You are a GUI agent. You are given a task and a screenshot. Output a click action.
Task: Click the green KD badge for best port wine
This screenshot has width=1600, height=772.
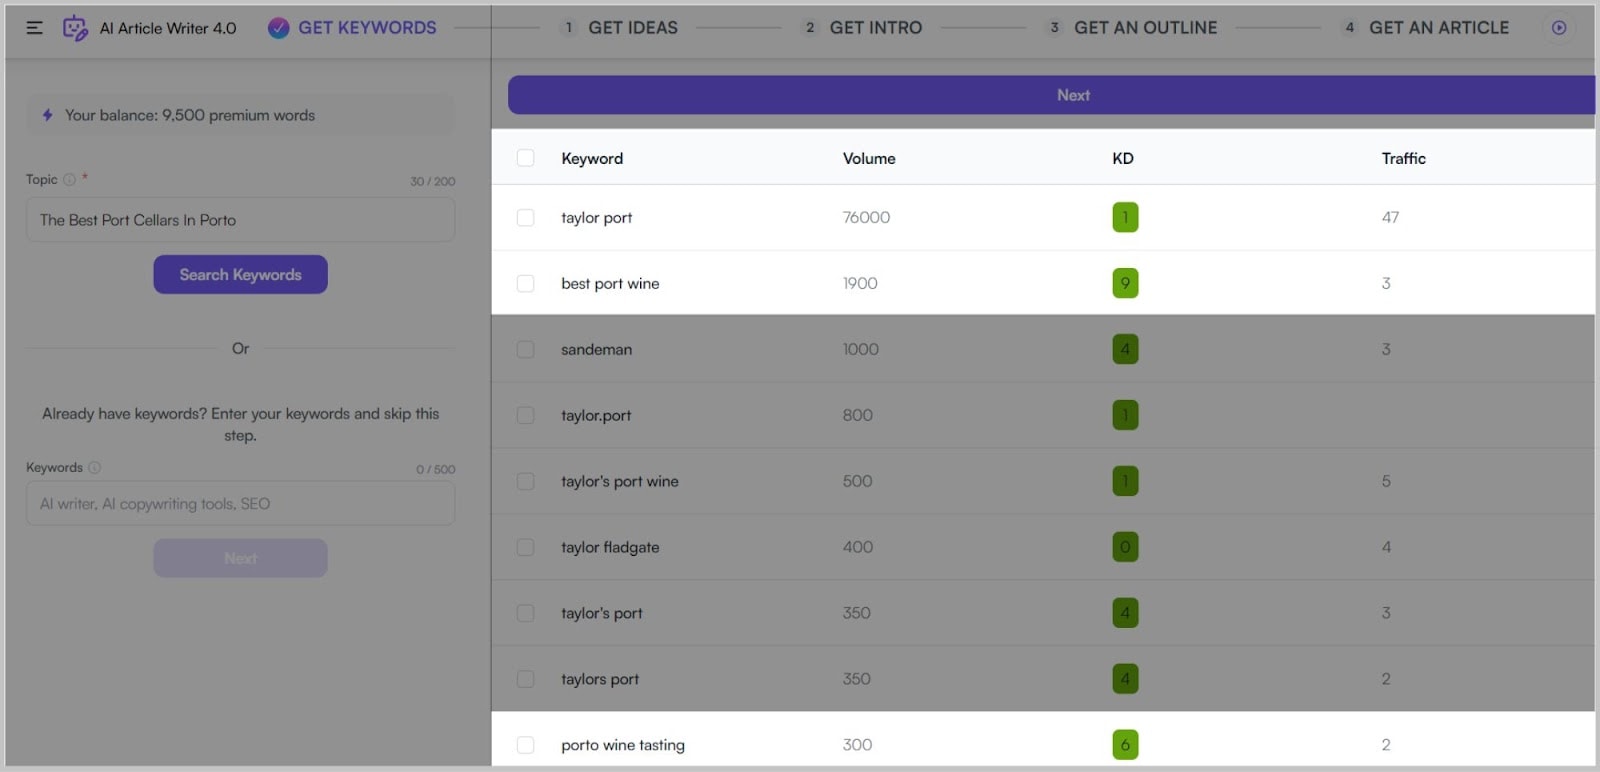1125,283
